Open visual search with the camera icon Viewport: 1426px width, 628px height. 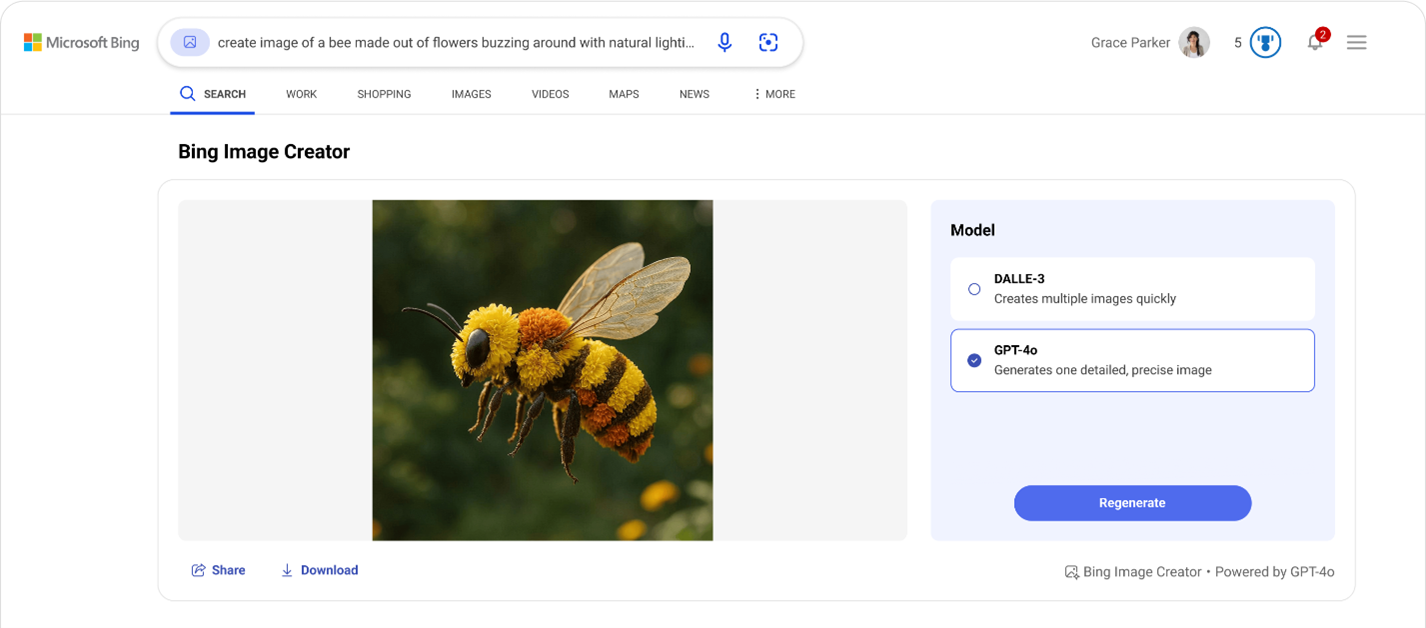point(768,42)
